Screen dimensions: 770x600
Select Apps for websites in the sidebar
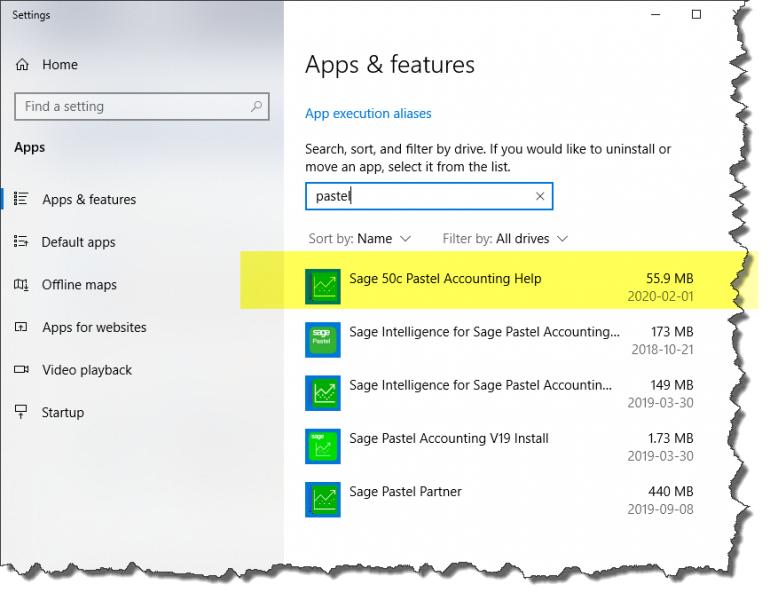pyautogui.click(x=94, y=327)
